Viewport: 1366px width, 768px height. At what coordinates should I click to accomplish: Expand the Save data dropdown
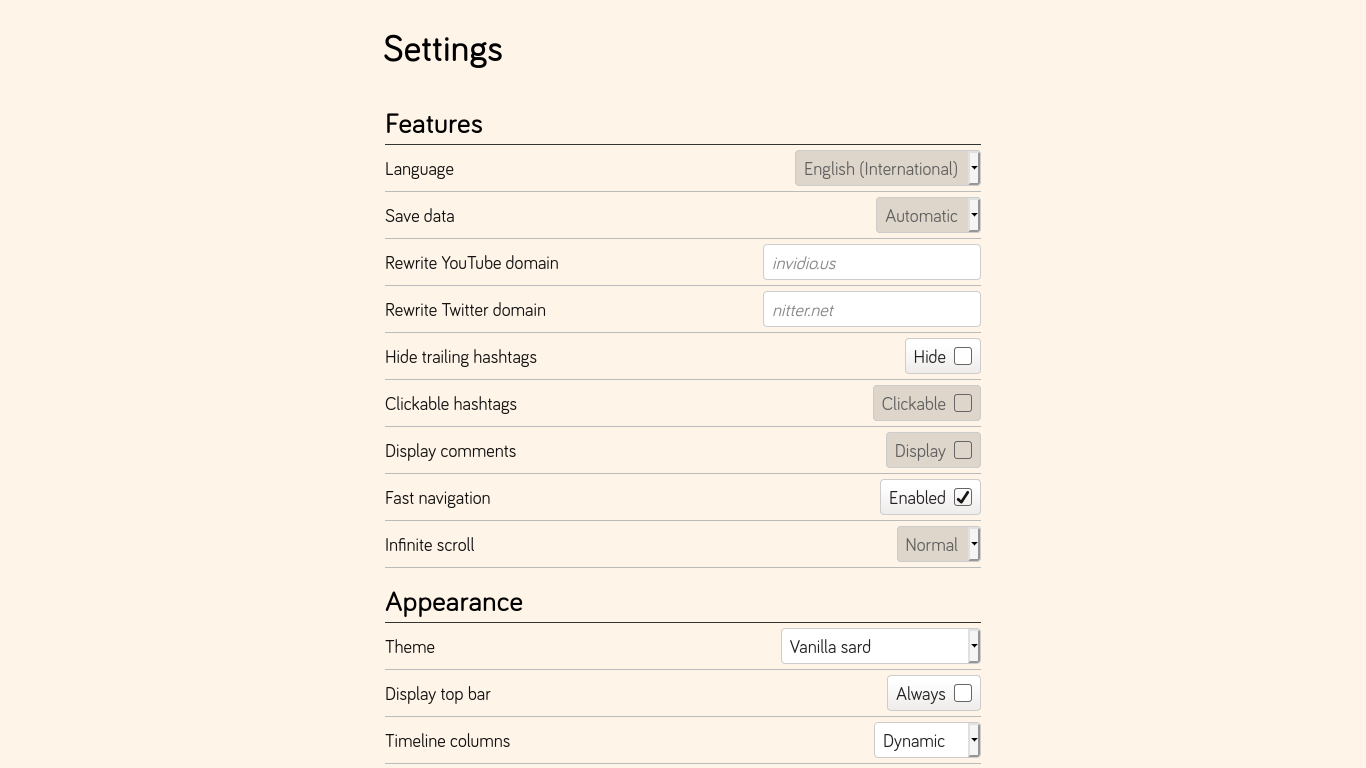[927, 216]
